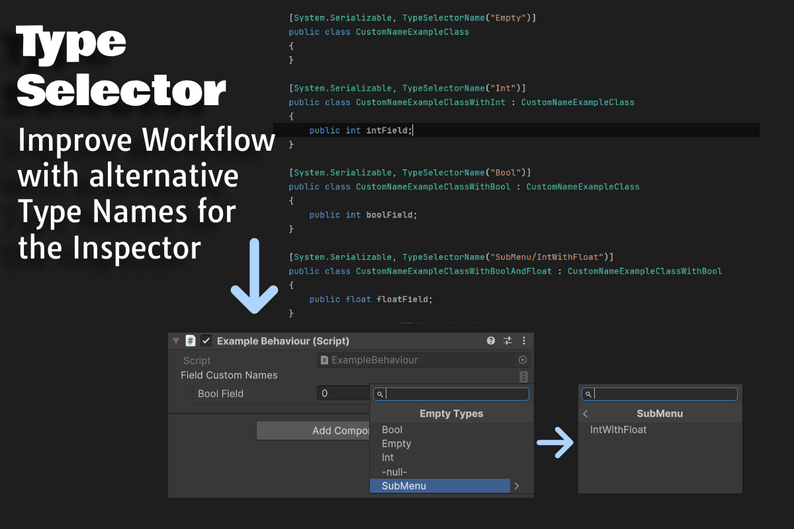Choose Int in type list

coord(451,458)
